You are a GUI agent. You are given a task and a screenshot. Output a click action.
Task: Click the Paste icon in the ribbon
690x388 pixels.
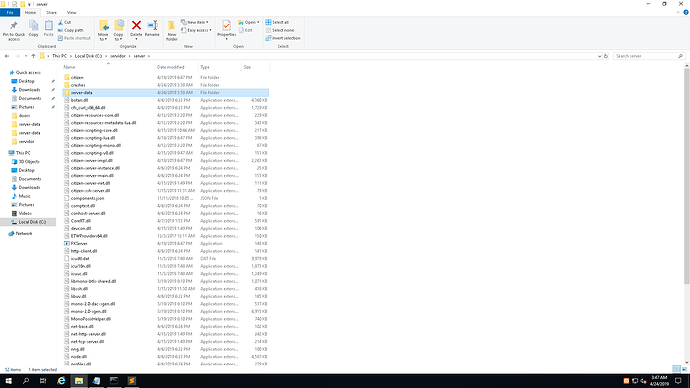(x=48, y=29)
